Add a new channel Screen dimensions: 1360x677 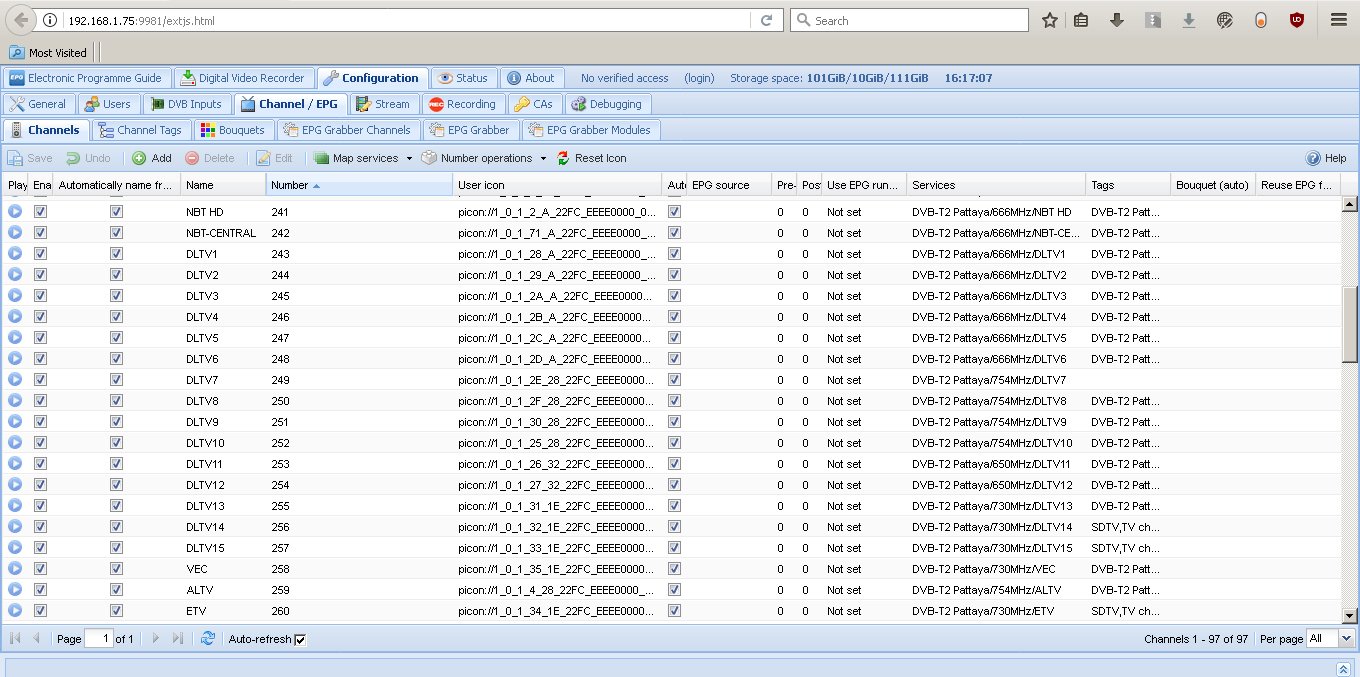(x=152, y=158)
